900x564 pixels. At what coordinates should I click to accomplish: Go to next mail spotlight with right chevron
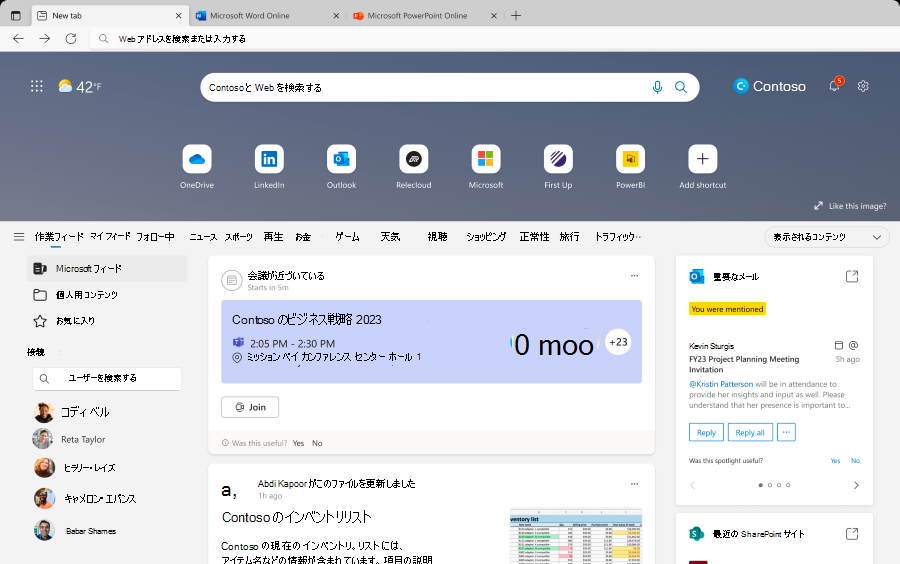point(856,485)
